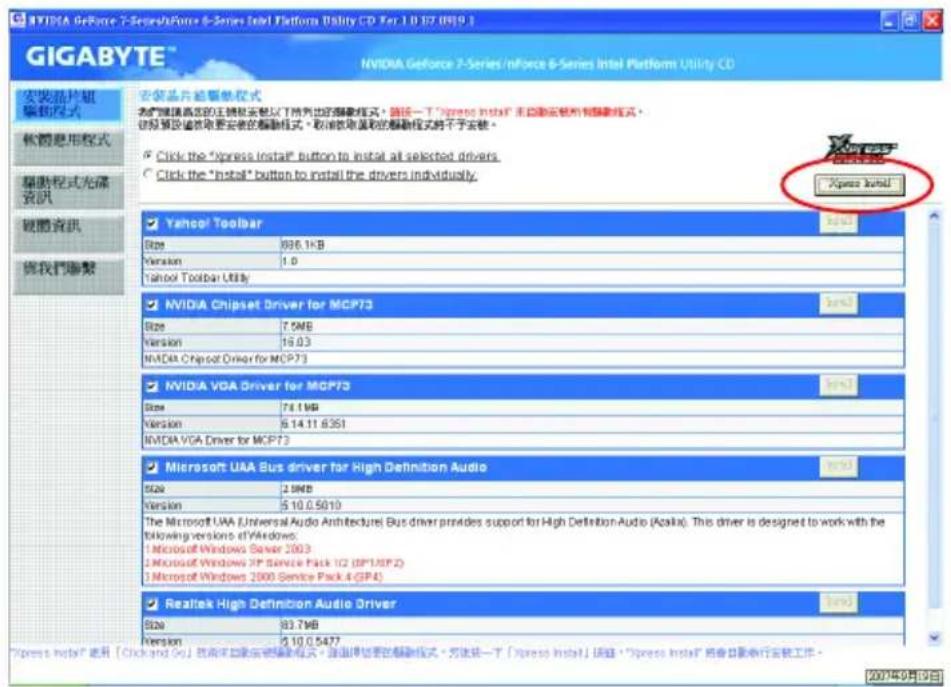951x687 pixels.
Task: Uncheck Realtek High Definition Audio Driver checkbox
Action: [152, 604]
